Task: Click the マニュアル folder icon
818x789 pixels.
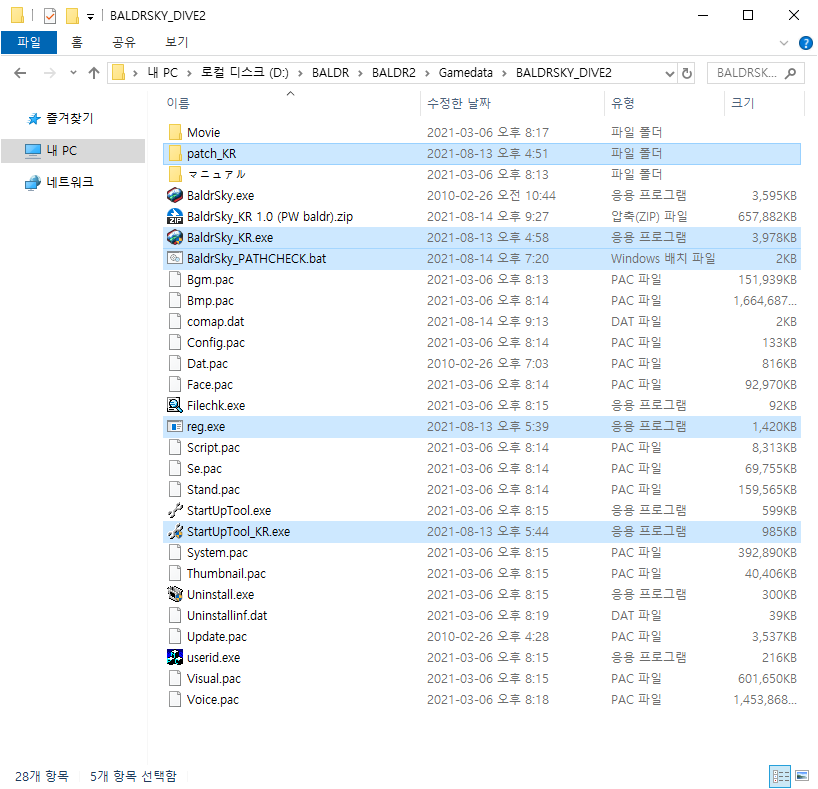Action: pyautogui.click(x=175, y=174)
